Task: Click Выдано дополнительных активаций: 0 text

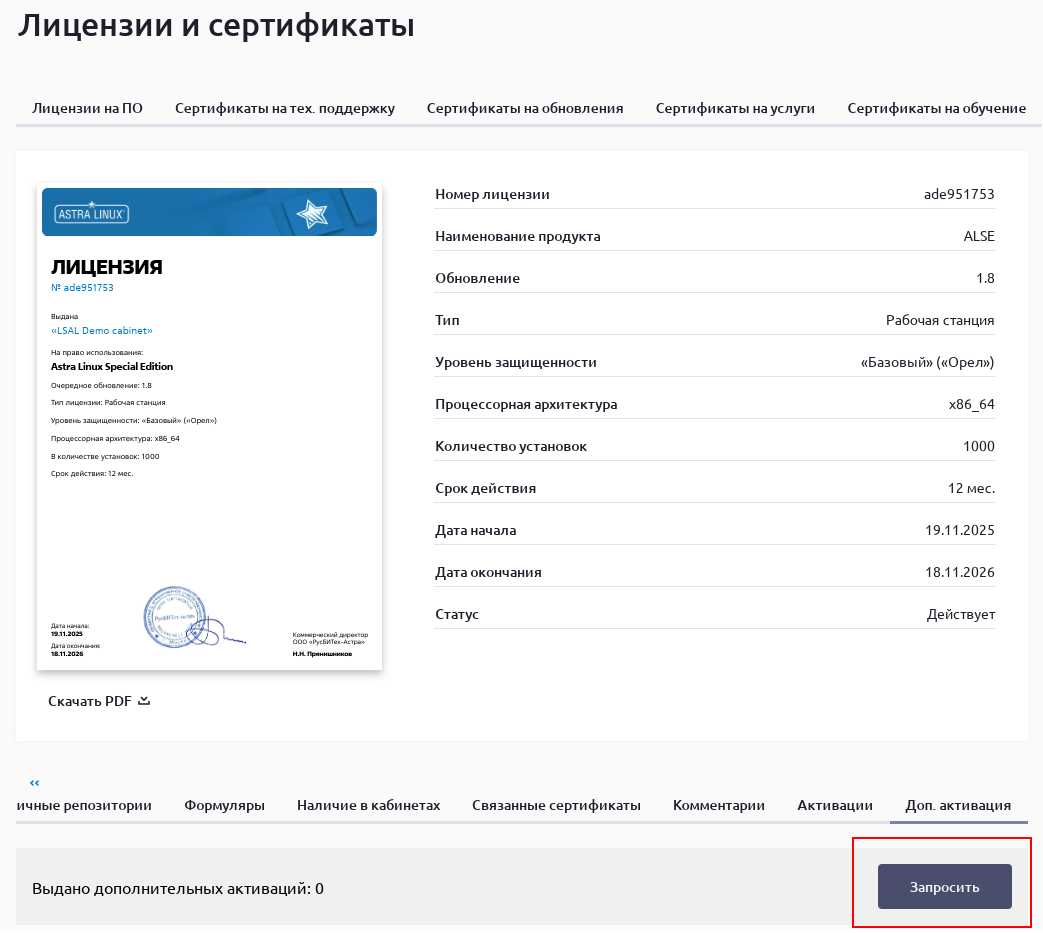Action: 178,888
